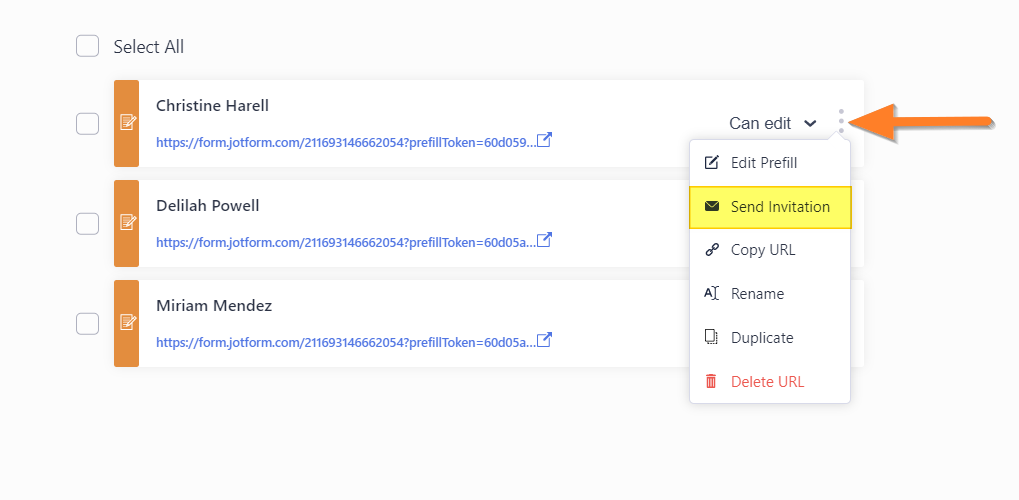Click orange prefill icon for Miriam Mendez
Viewport: 1019px width, 500px height.
click(127, 323)
